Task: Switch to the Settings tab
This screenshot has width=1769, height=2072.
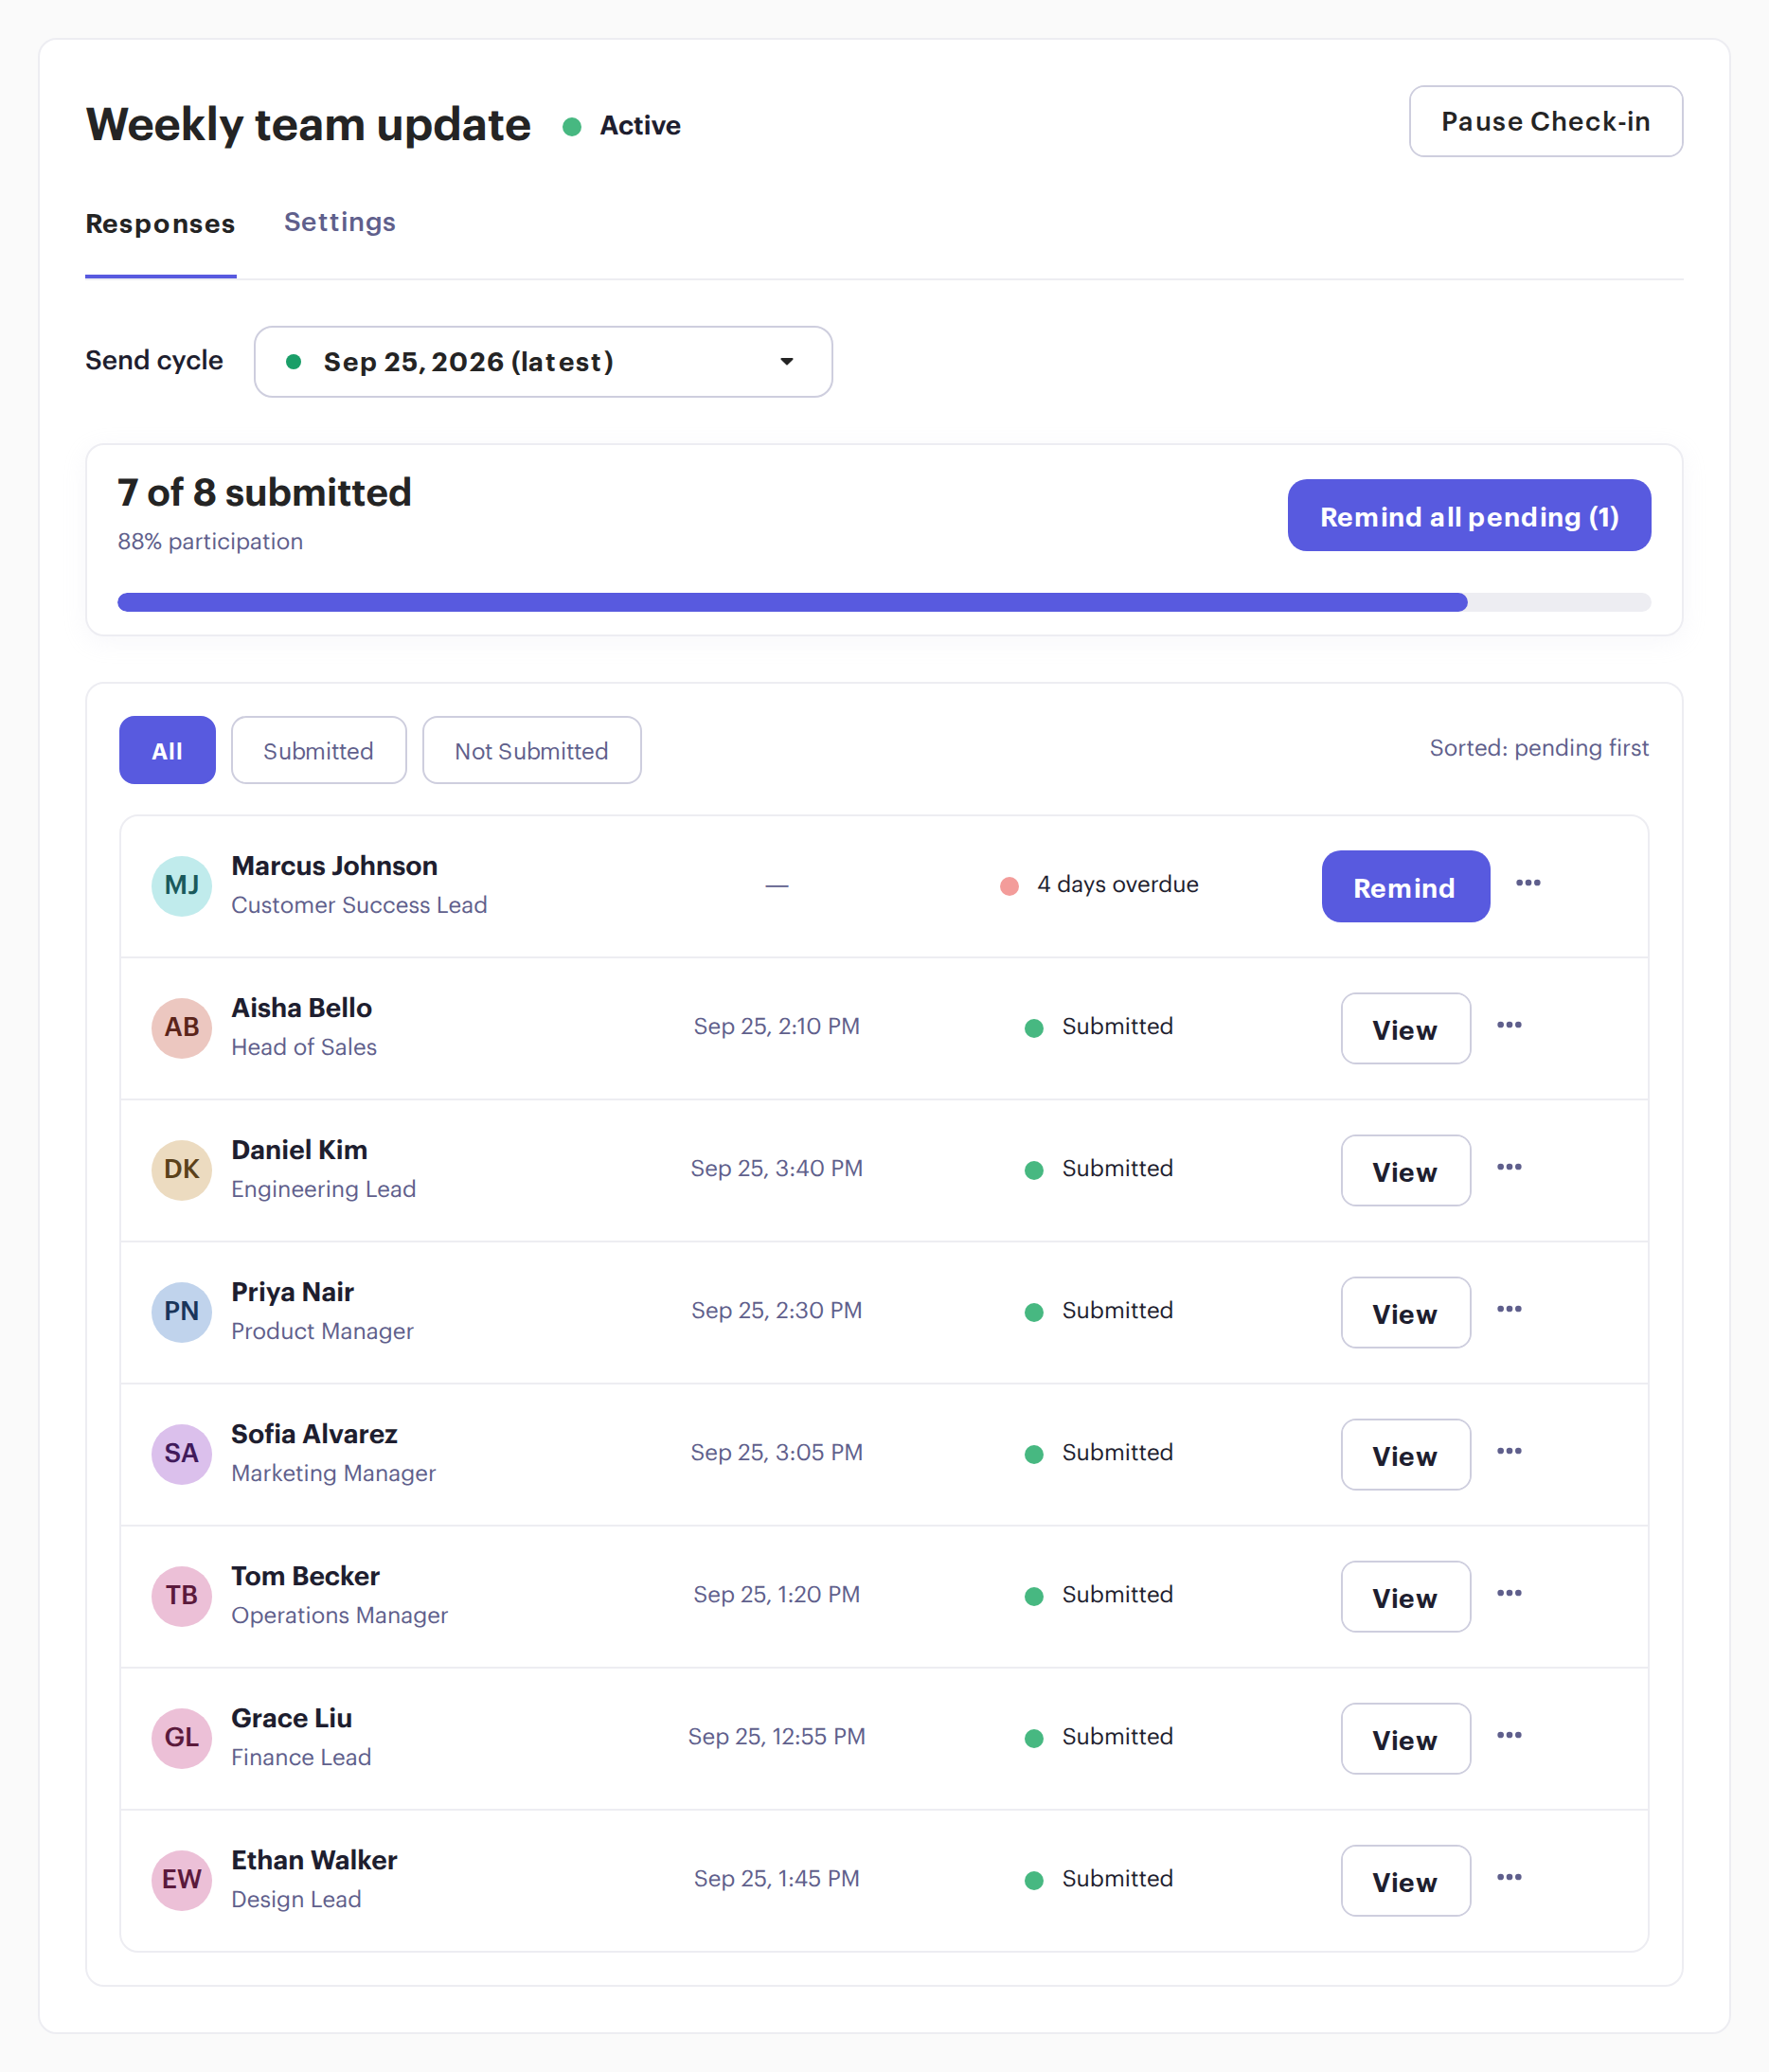Action: coord(340,222)
